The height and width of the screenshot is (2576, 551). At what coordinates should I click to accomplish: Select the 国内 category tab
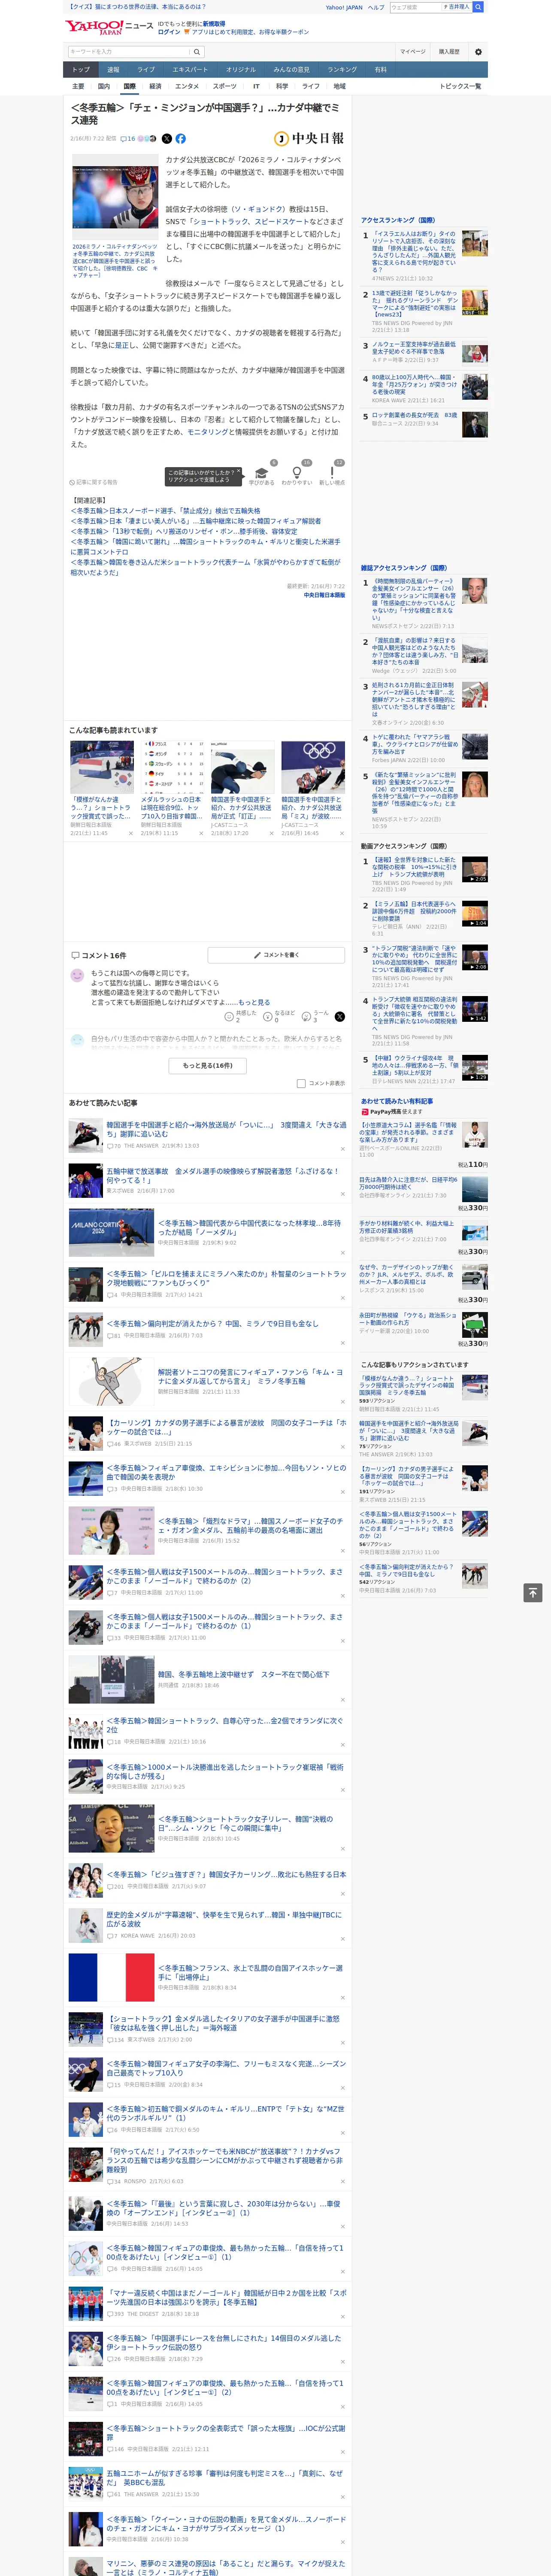[103, 87]
